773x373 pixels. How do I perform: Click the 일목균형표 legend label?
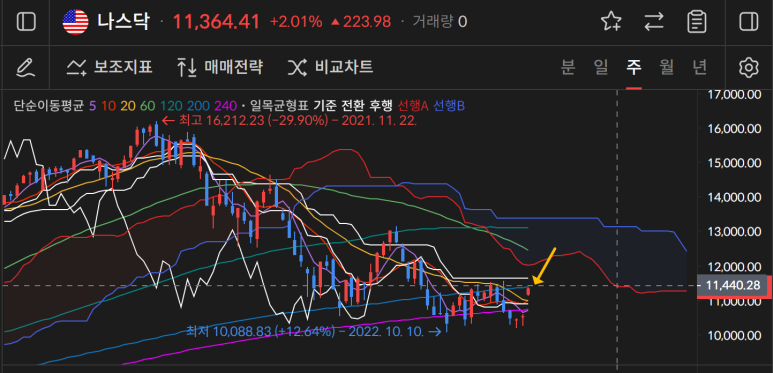(278, 105)
